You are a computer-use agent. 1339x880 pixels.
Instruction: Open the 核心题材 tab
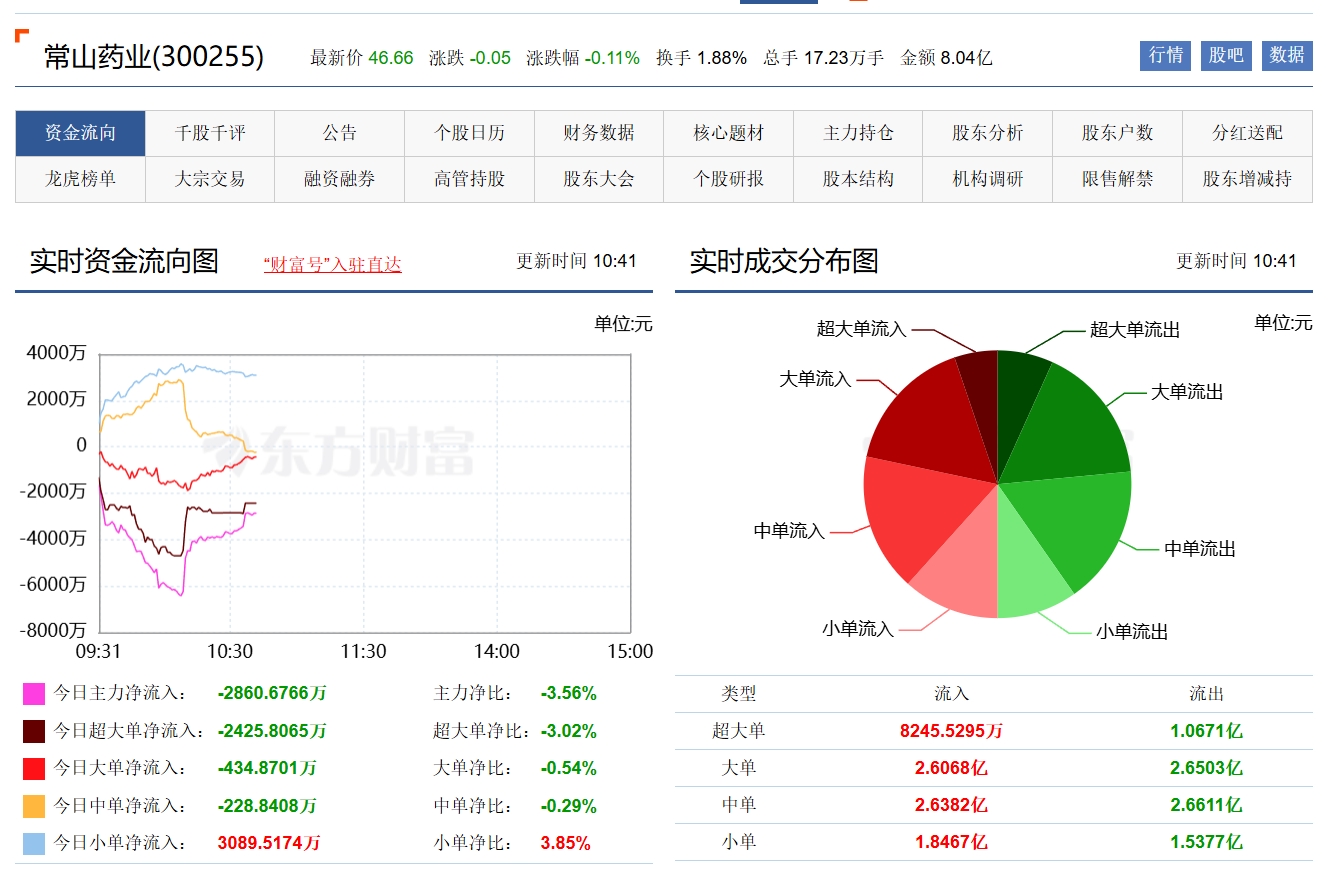(729, 133)
